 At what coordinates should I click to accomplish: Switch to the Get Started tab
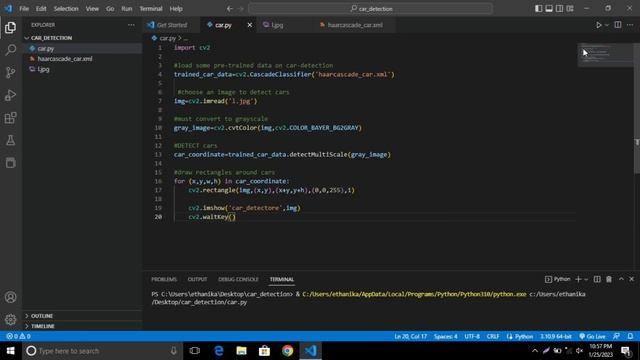click(171, 25)
